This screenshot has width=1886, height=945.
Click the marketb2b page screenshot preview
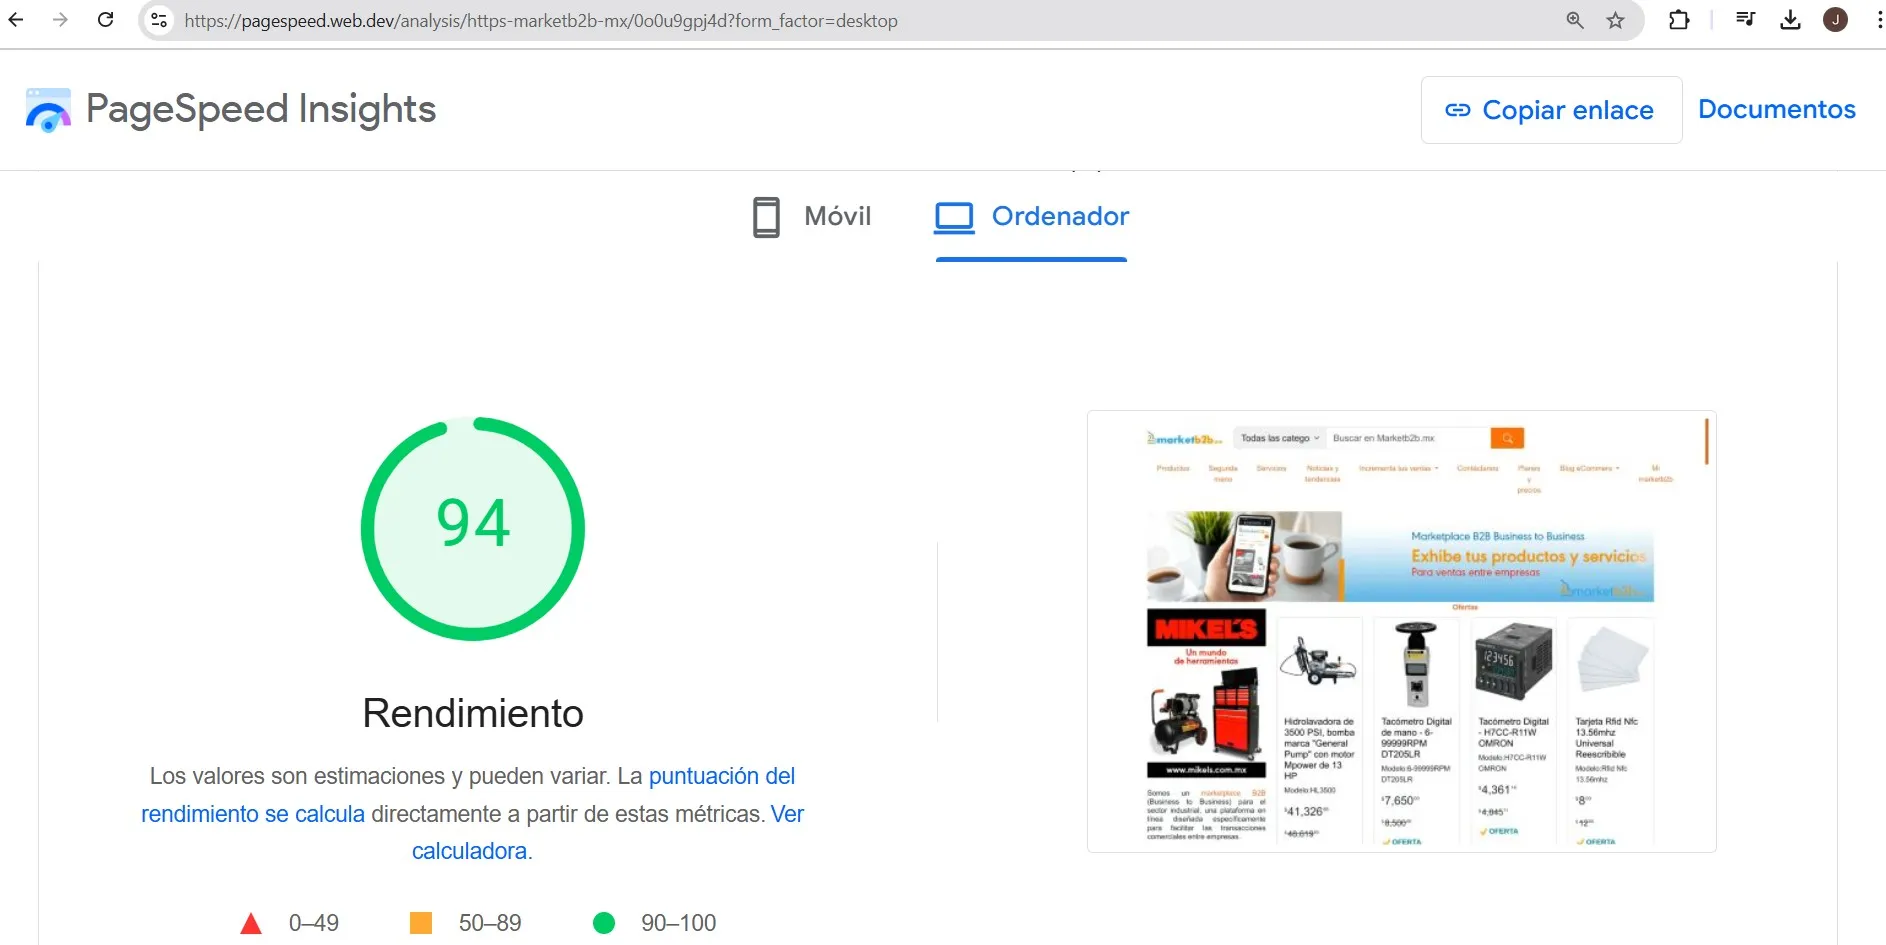tap(1400, 632)
